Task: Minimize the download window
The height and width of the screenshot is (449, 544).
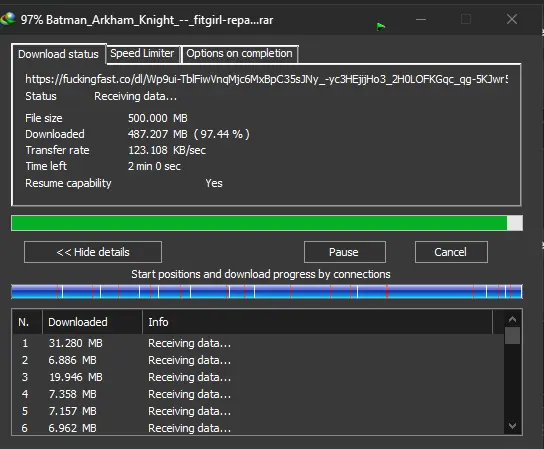Action: 420,19
